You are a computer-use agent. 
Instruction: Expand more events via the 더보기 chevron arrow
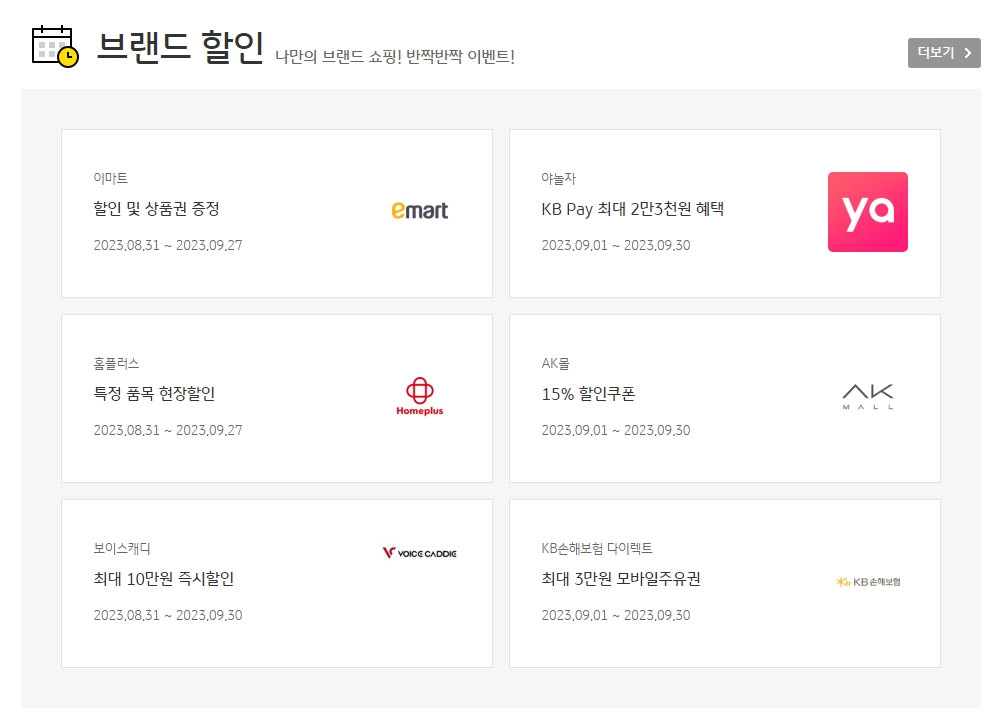click(x=965, y=53)
